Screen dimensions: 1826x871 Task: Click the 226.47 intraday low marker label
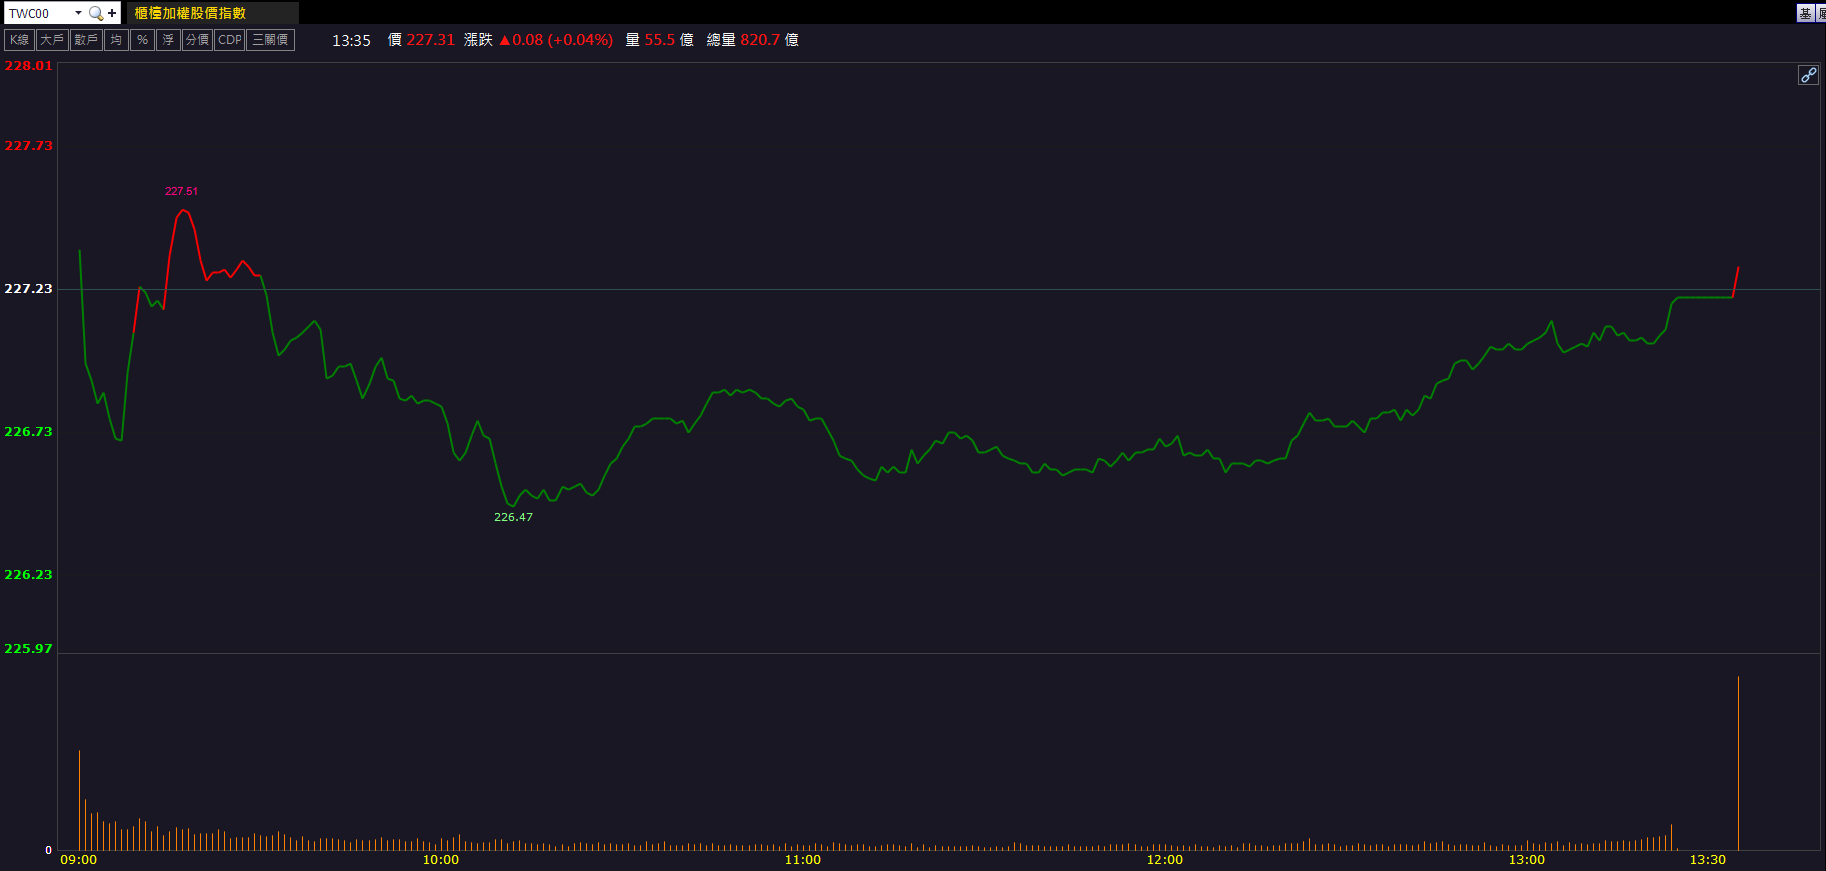click(x=513, y=517)
